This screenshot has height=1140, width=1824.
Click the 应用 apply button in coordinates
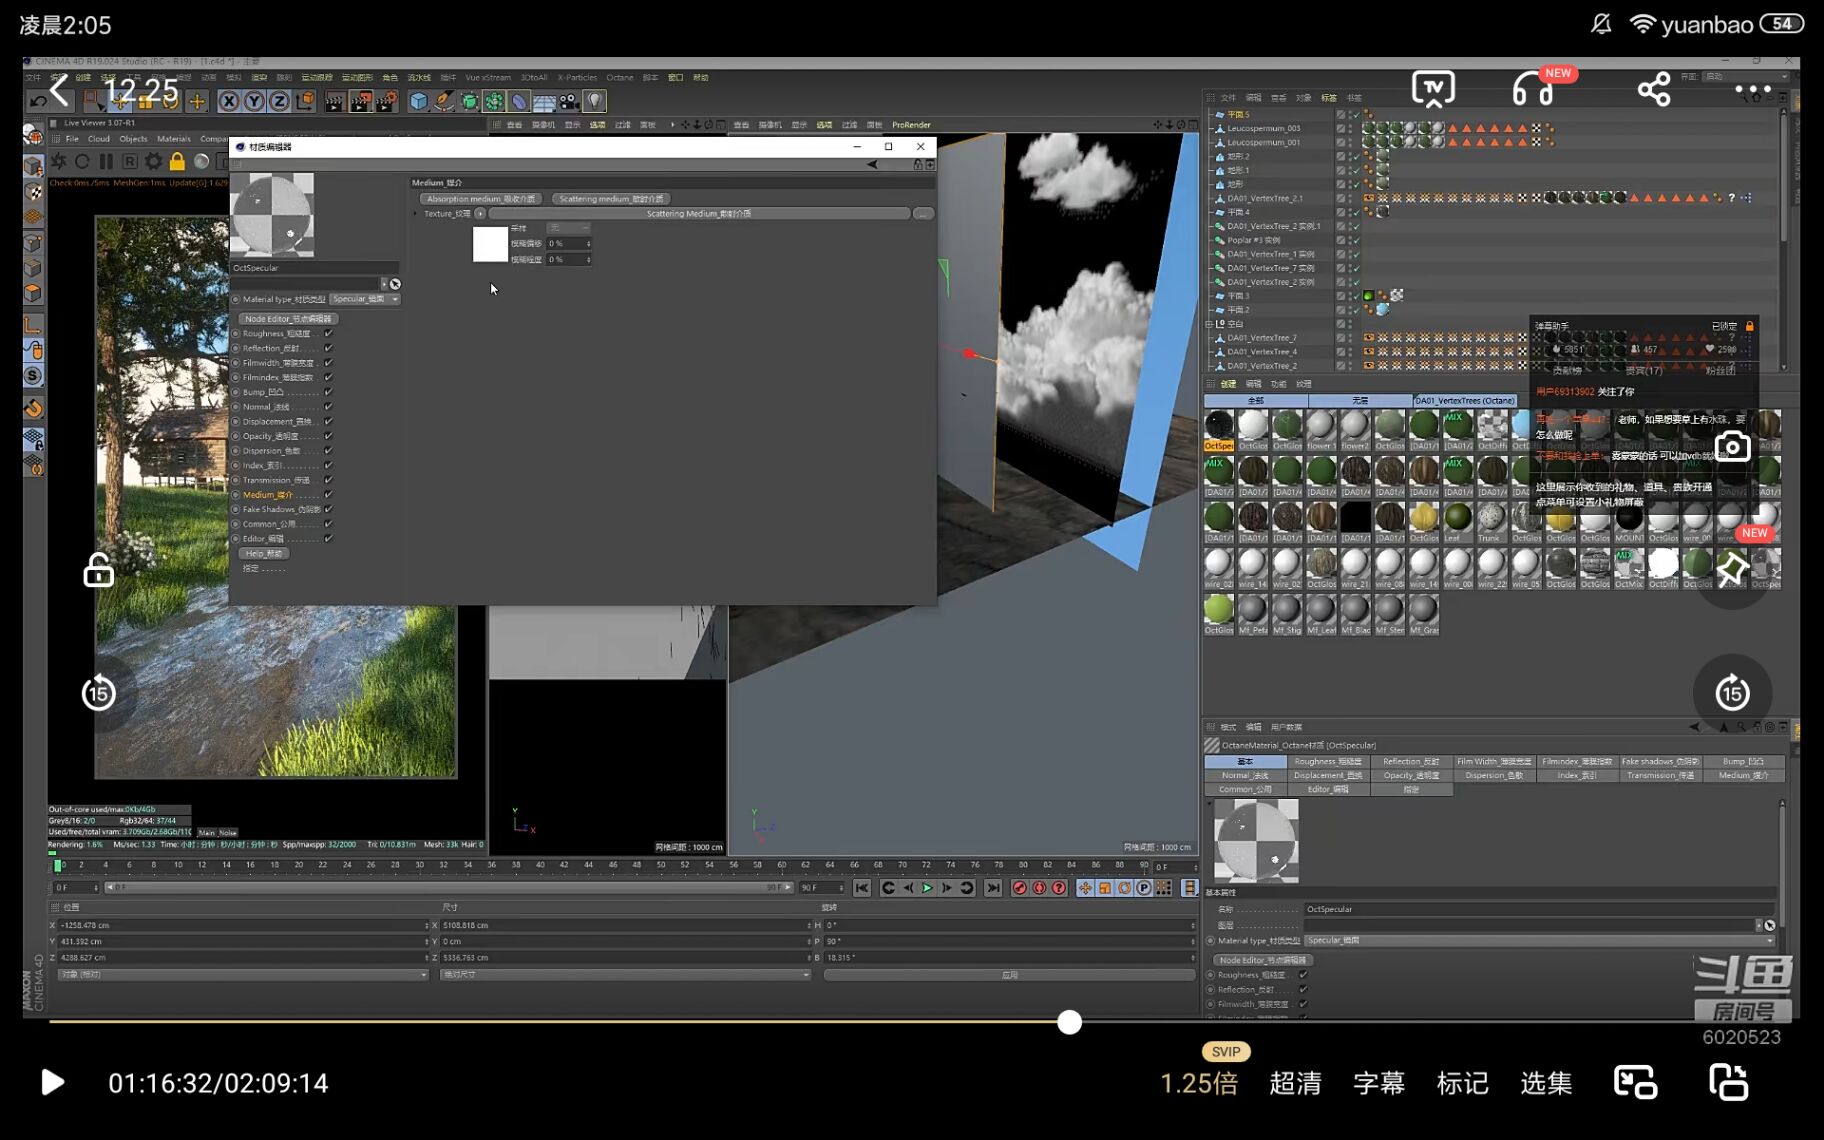1009,974
